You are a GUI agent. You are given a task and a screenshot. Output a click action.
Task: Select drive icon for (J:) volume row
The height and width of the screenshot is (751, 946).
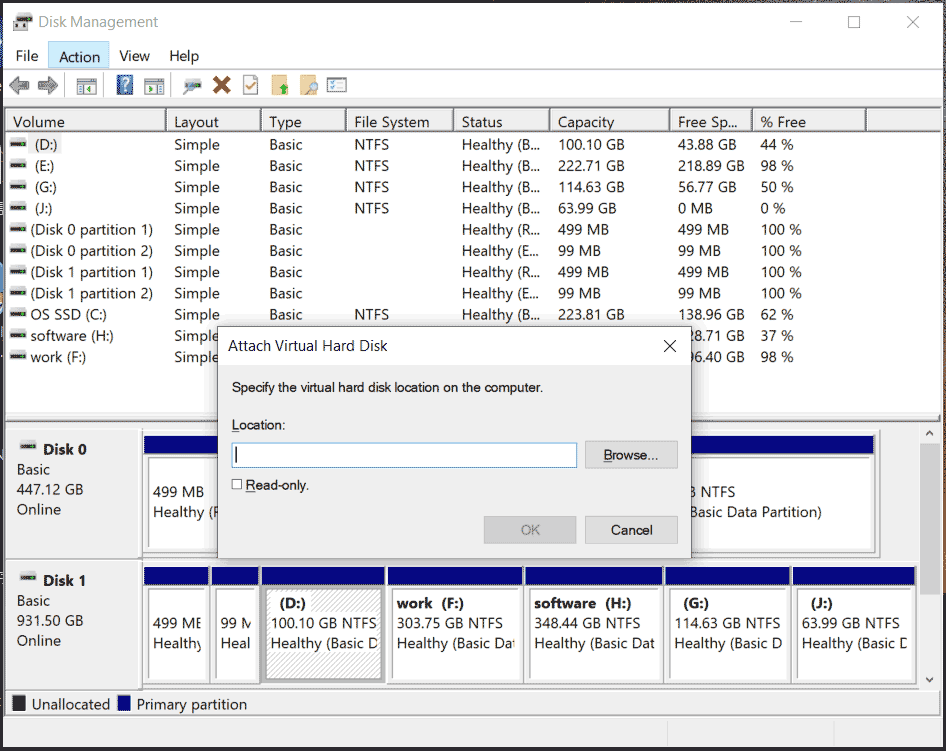[18, 208]
